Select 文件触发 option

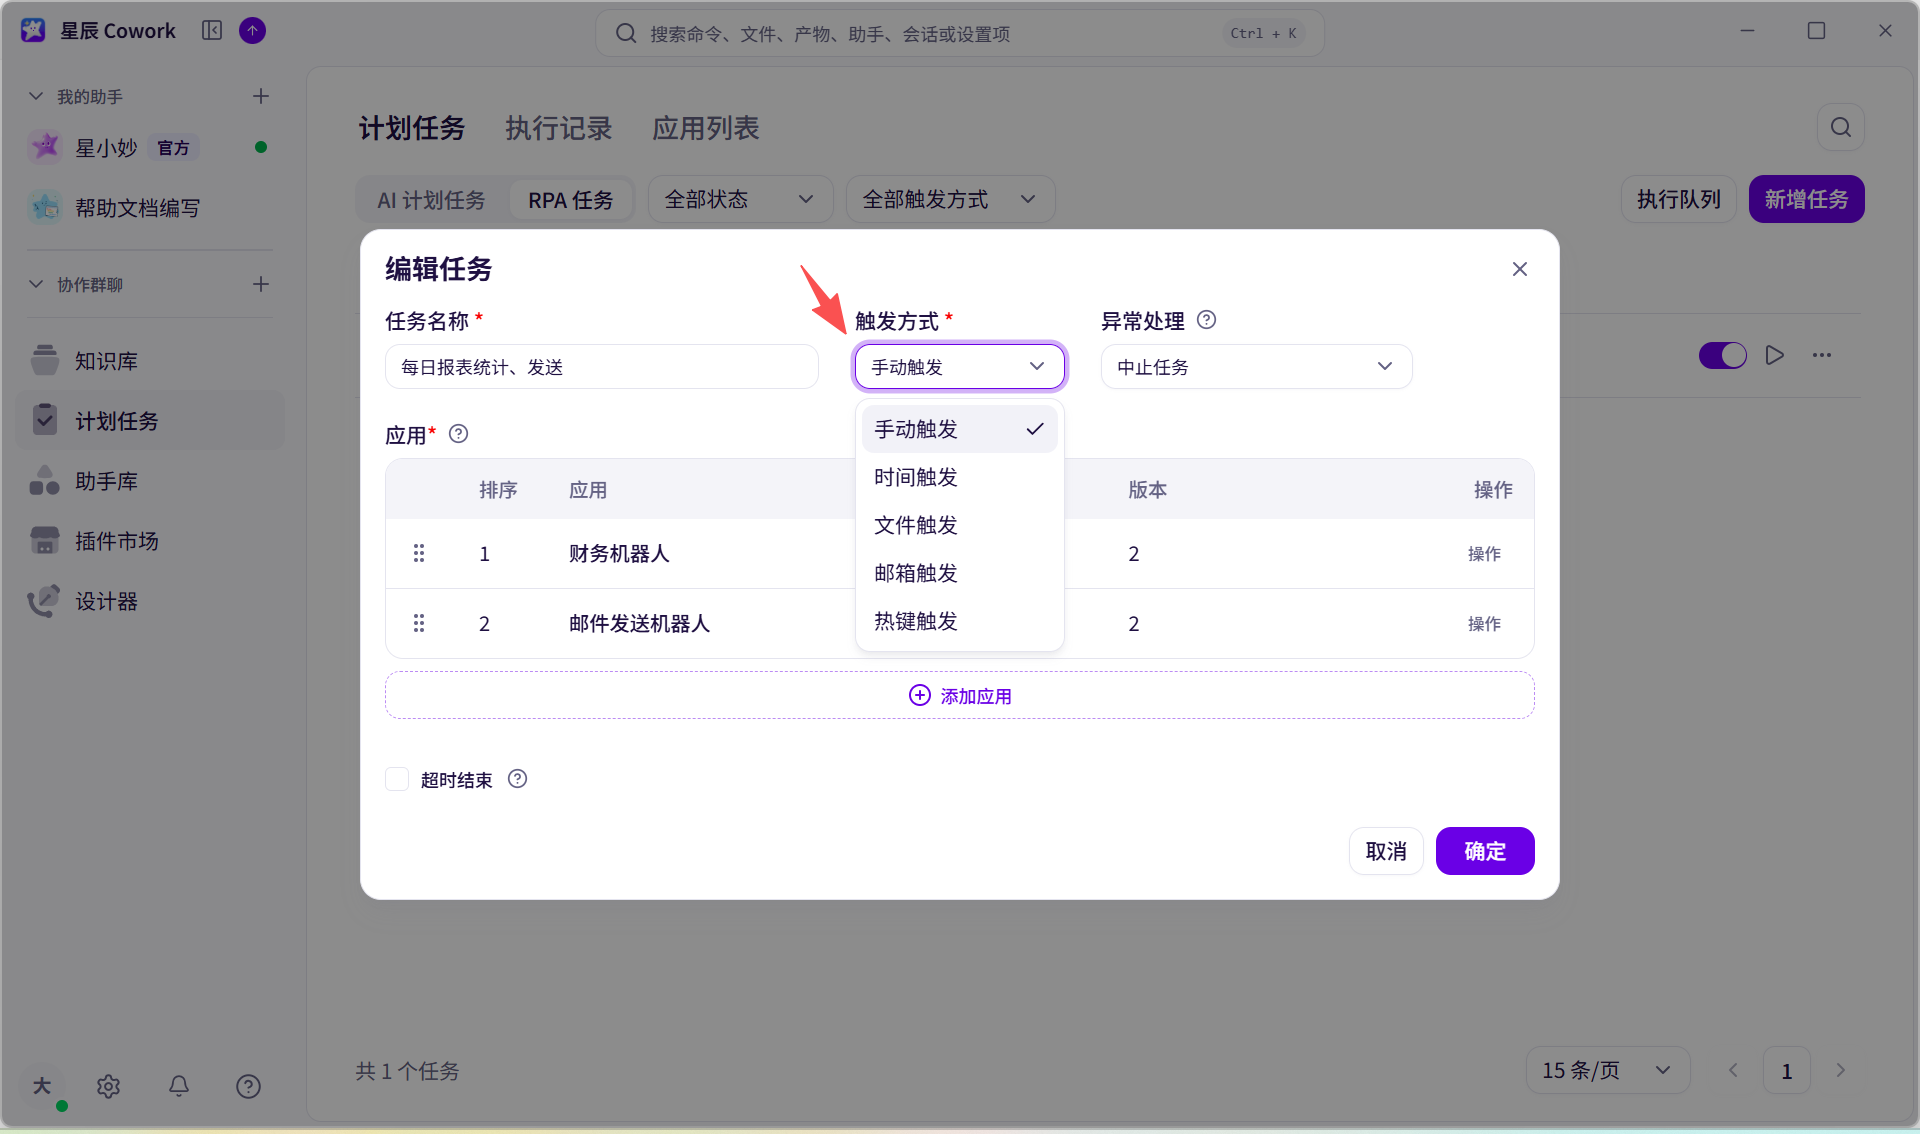click(960, 525)
